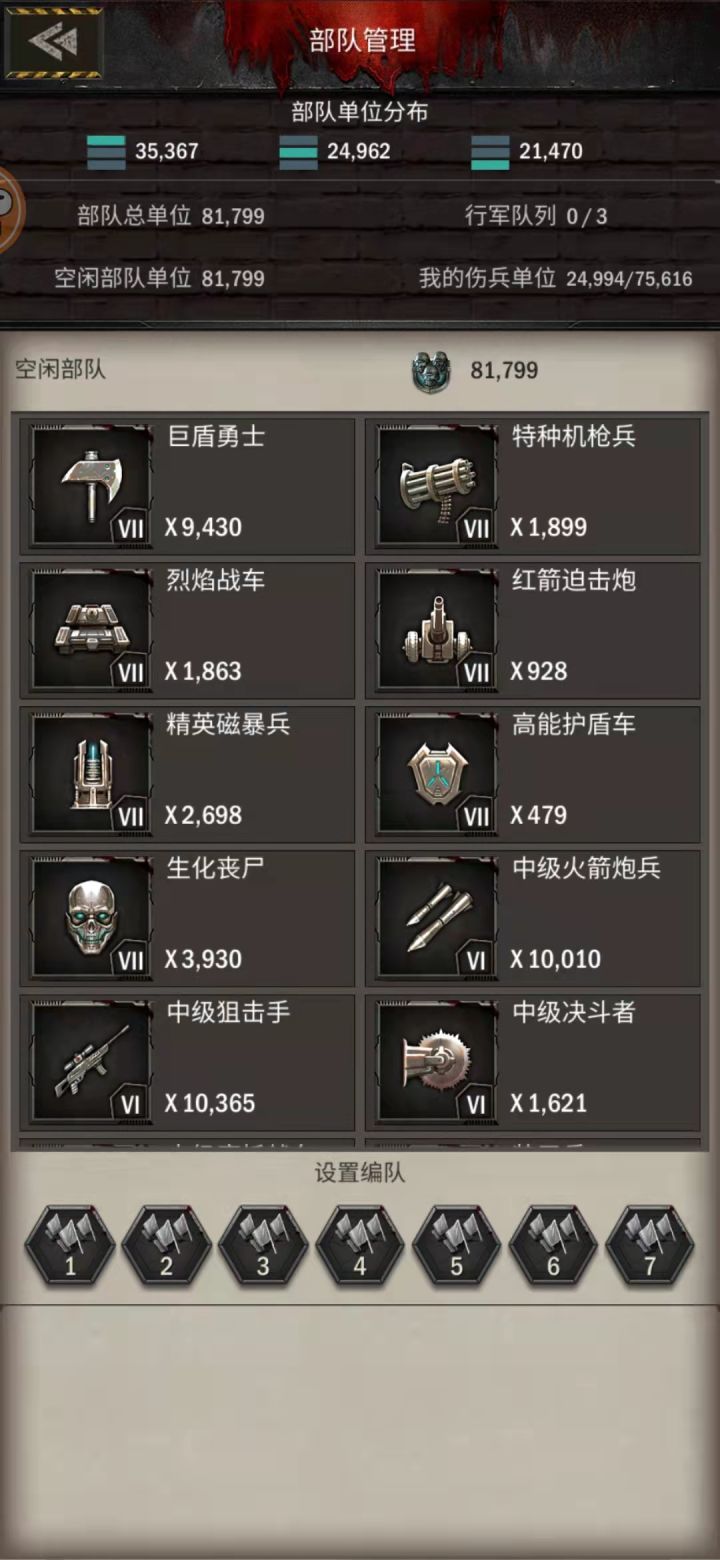Tap the back-row troop distribution bar 21,470
This screenshot has height=1560, width=720.
pos(490,152)
